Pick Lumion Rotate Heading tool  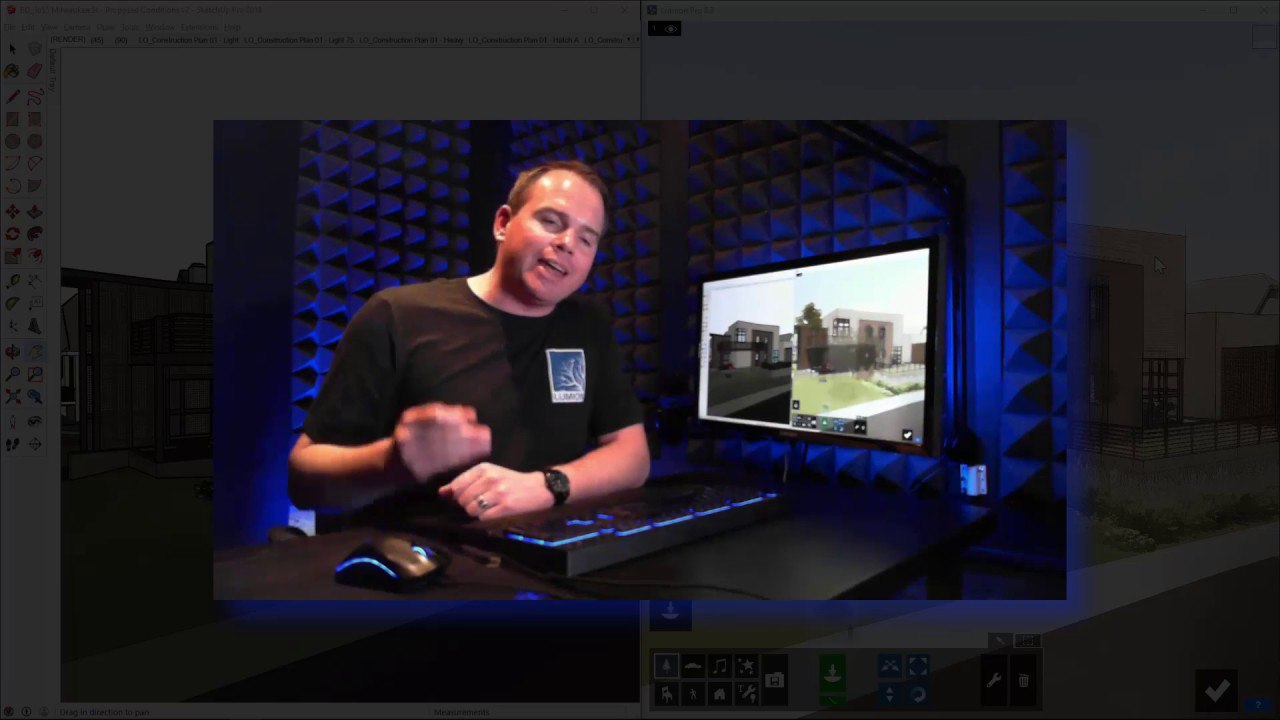click(x=918, y=693)
